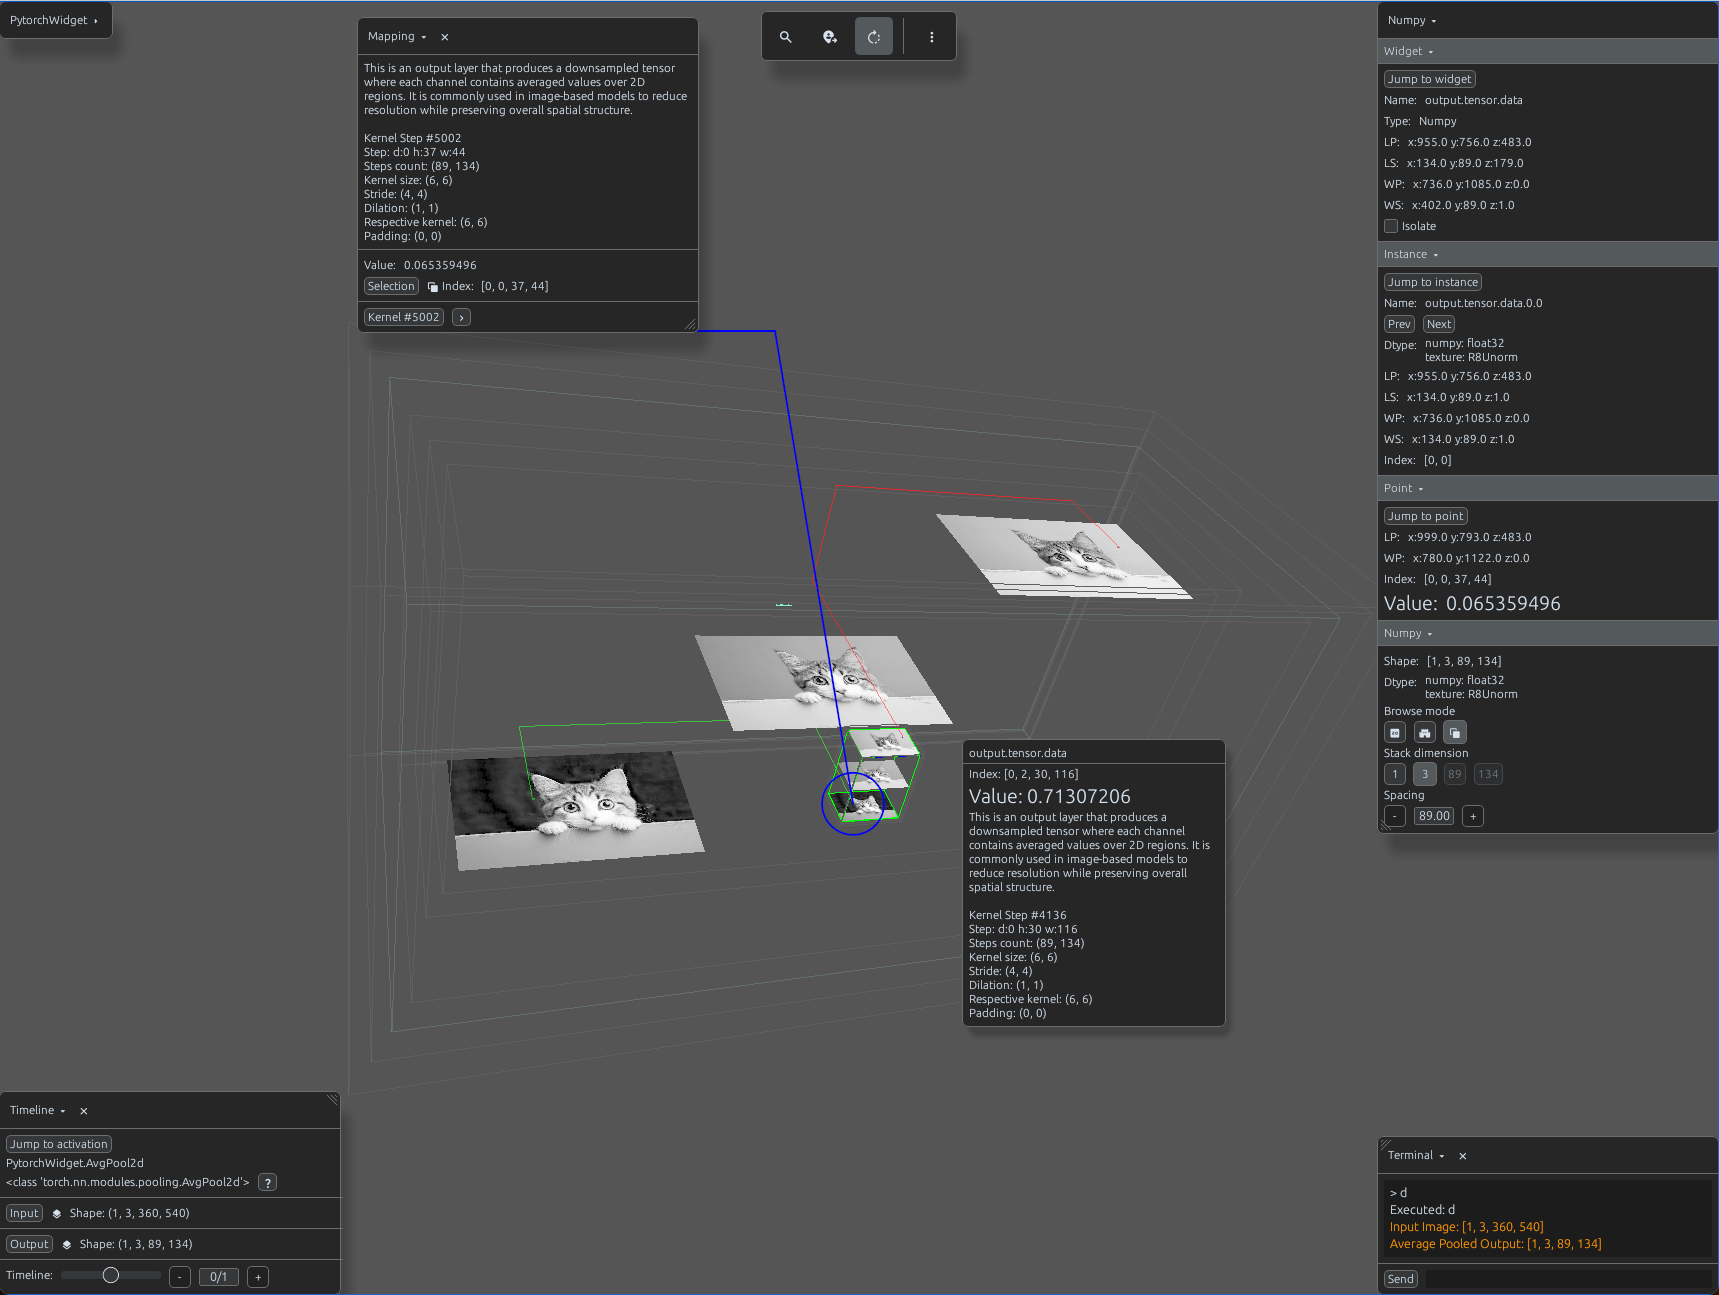Collapse the Instance section header
Image resolution: width=1719 pixels, height=1295 pixels.
pos(1411,254)
